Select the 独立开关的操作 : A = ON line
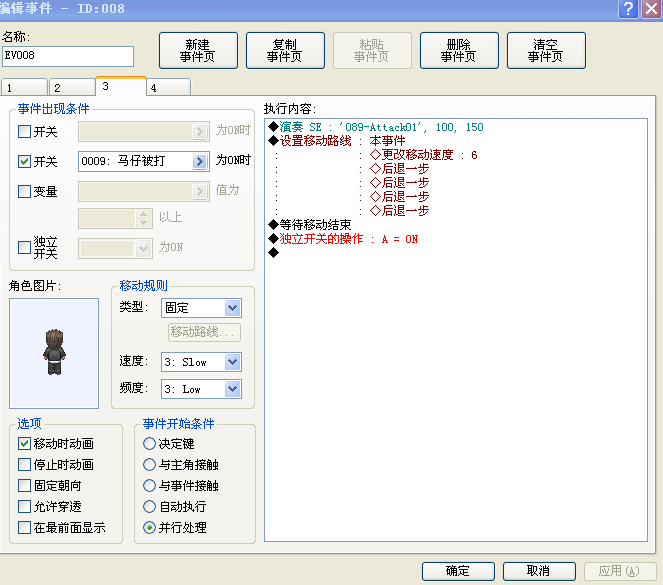 [343, 239]
